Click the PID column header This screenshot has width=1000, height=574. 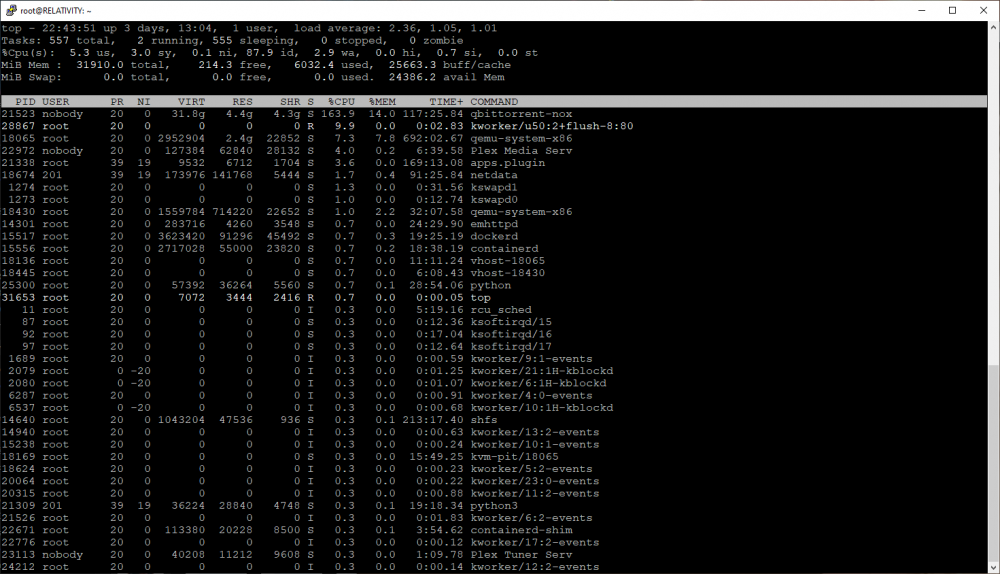tap(26, 101)
